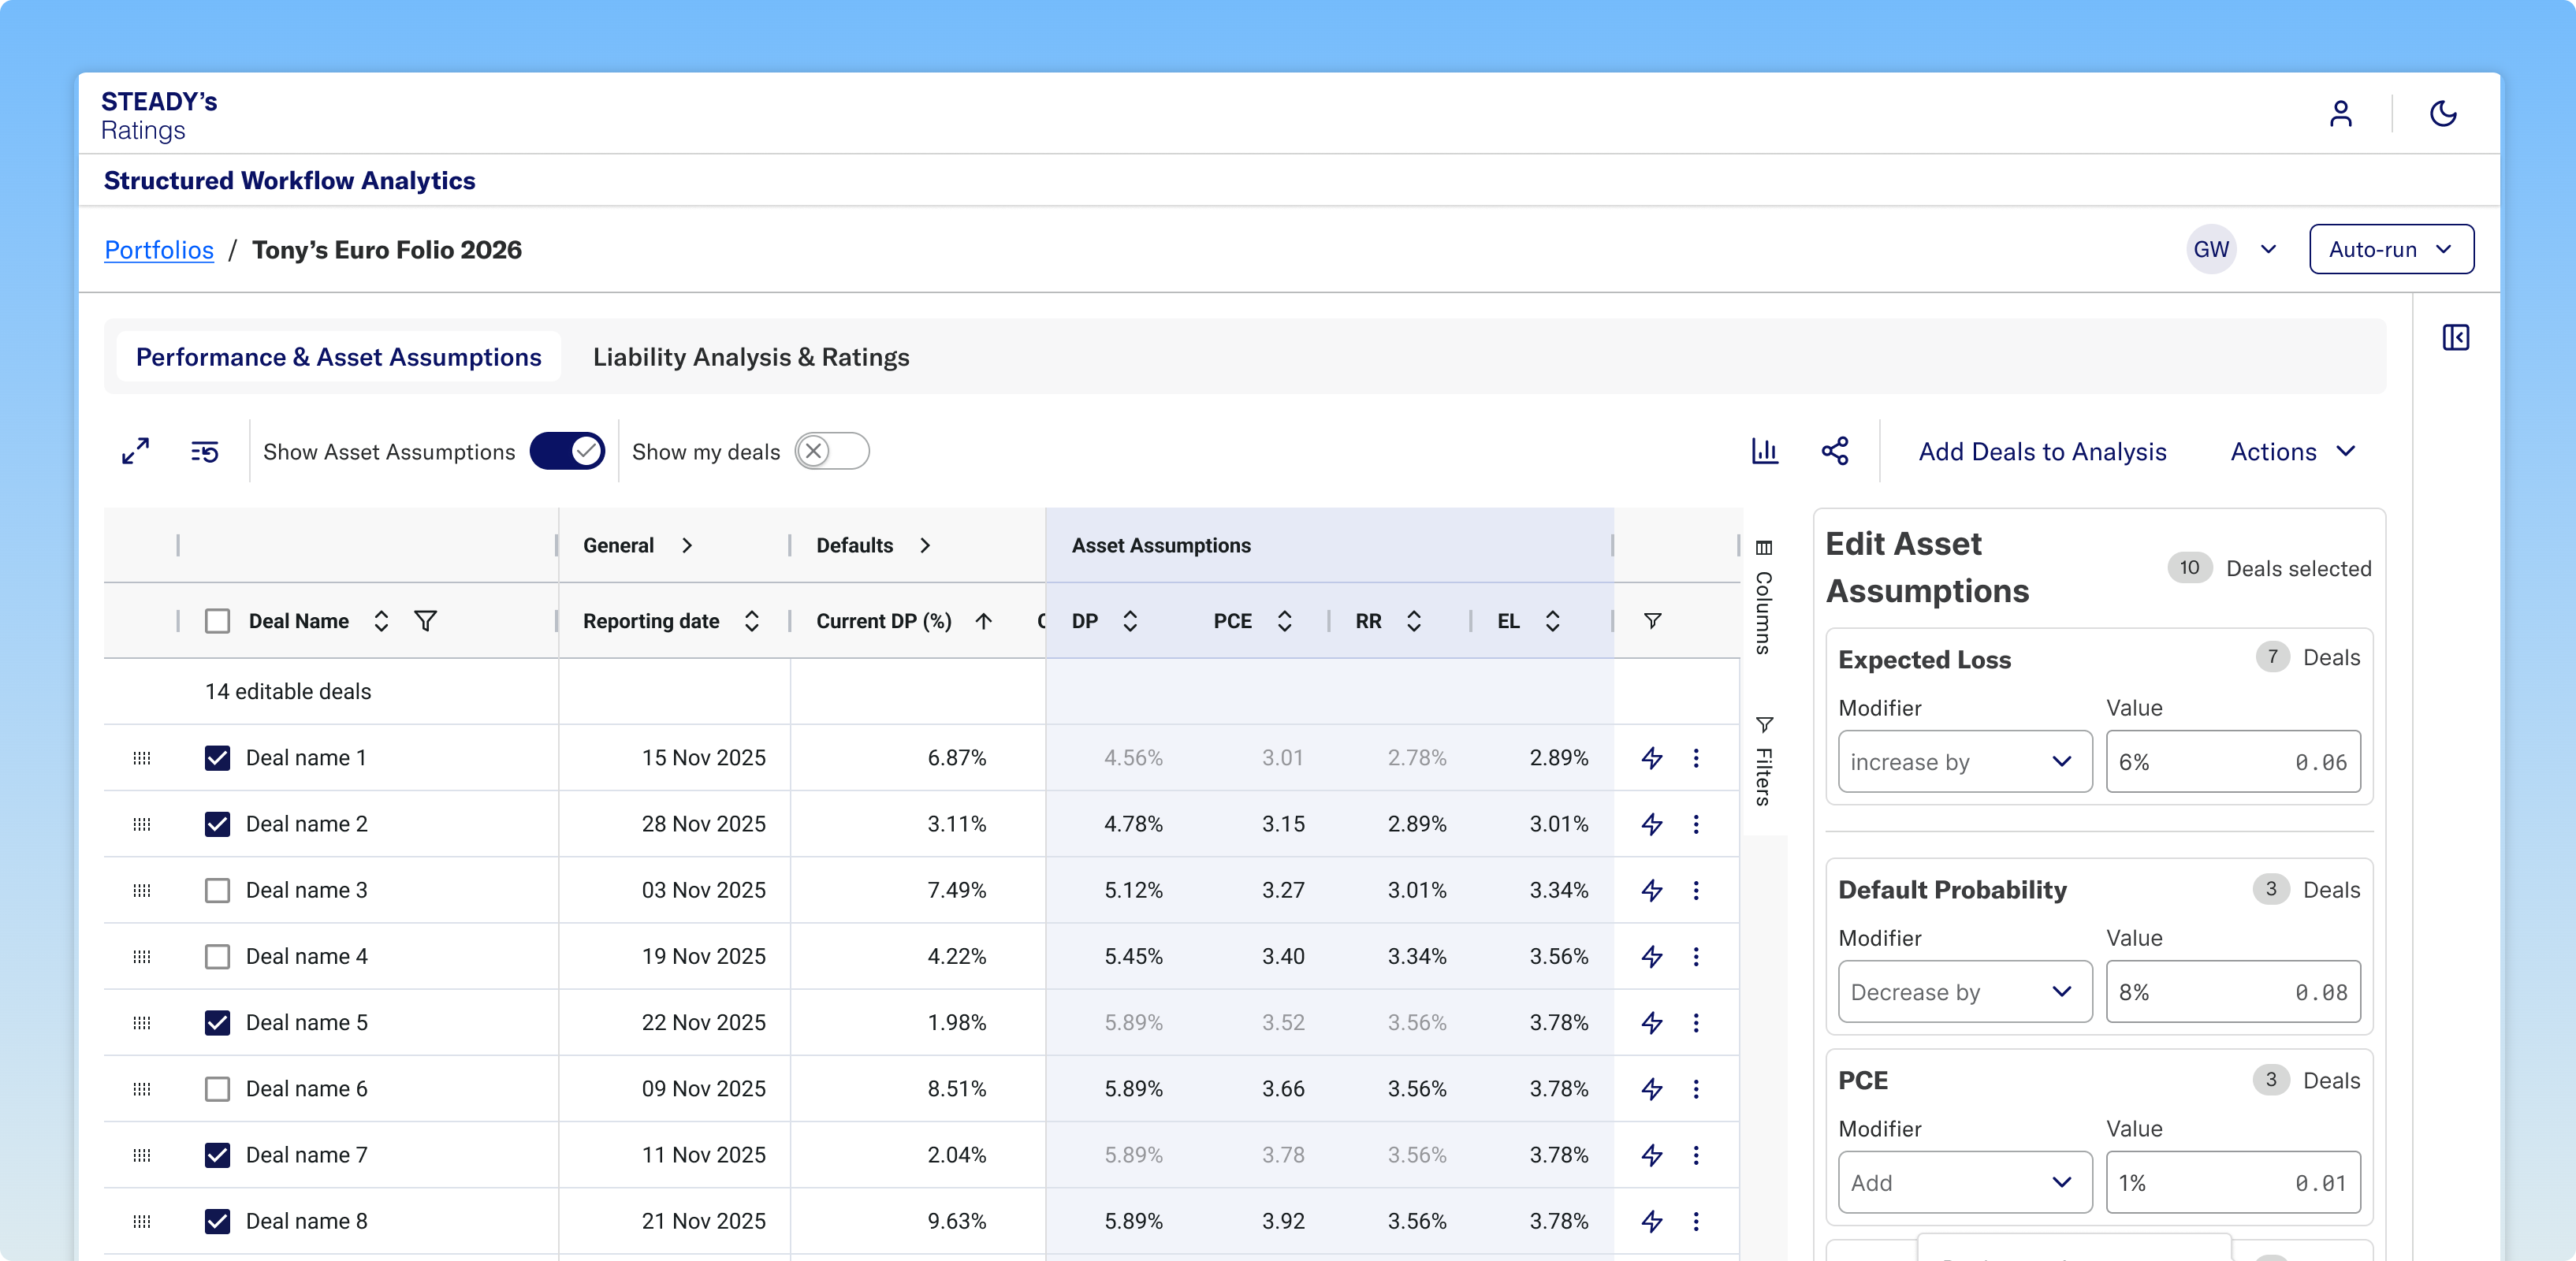
Task: Click the Asset Assumptions group header
Action: point(1329,545)
